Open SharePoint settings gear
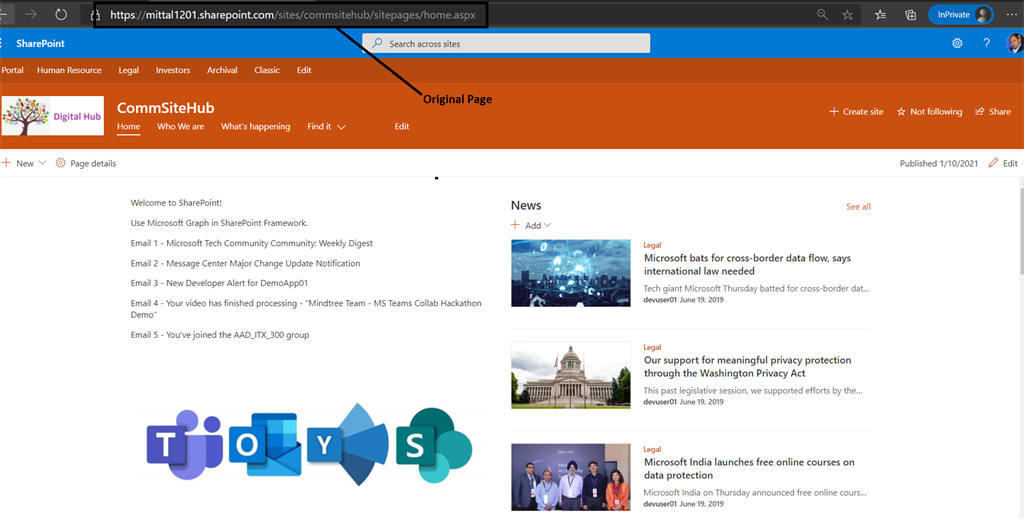1024x519 pixels. [x=957, y=43]
